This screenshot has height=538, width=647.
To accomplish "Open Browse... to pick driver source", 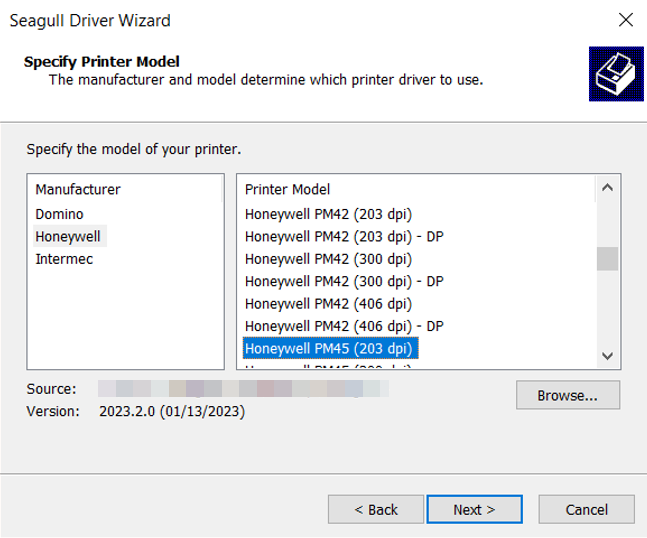I will (568, 395).
